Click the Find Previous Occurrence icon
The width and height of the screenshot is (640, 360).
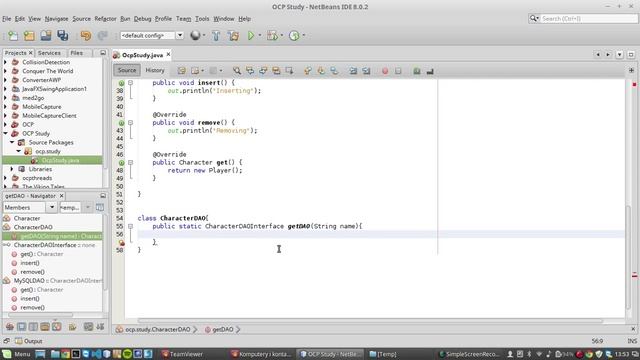pyautogui.click(x=250, y=71)
